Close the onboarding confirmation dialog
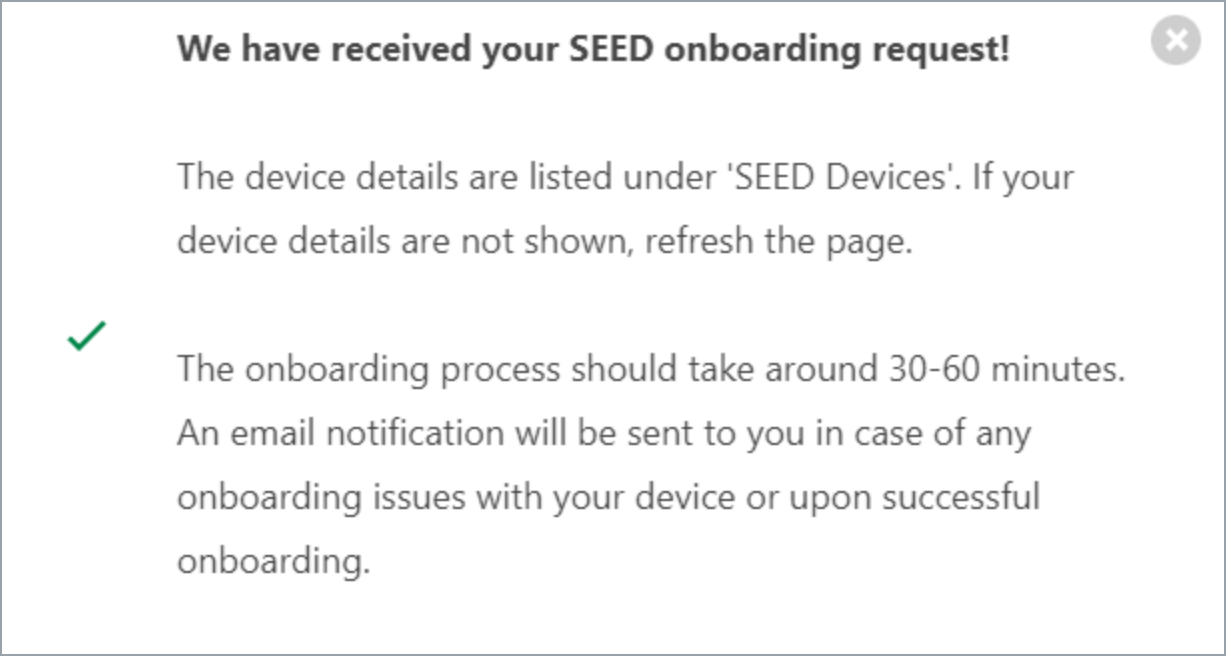The image size is (1226, 656). [1174, 40]
